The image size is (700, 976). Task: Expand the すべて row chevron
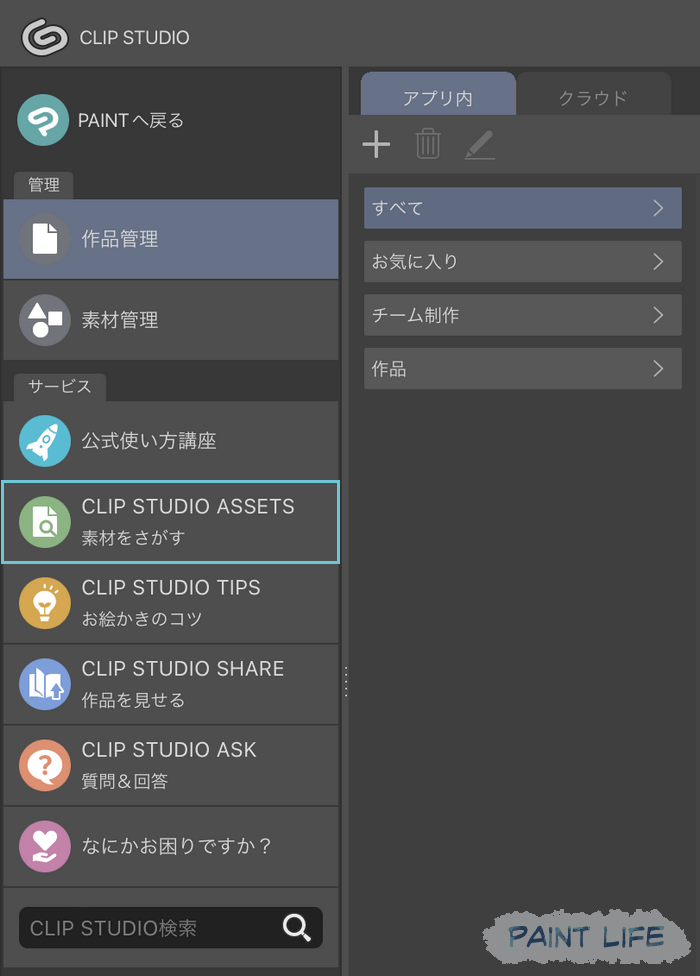click(658, 208)
